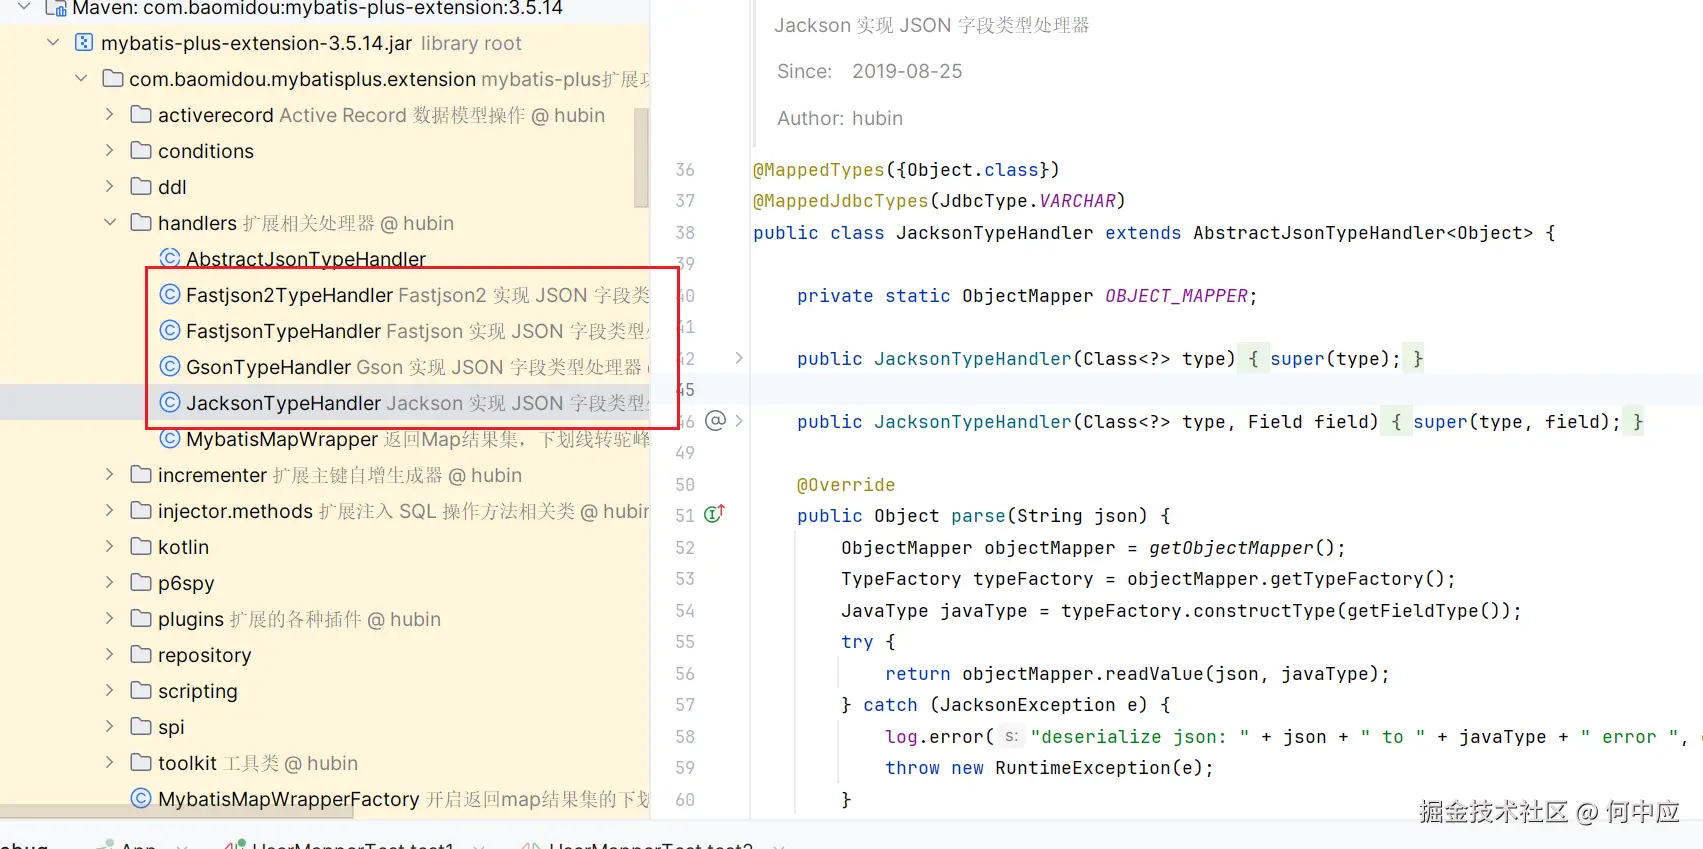Click the MybatisMapWrapper class icon
This screenshot has height=849, width=1703.
point(170,439)
